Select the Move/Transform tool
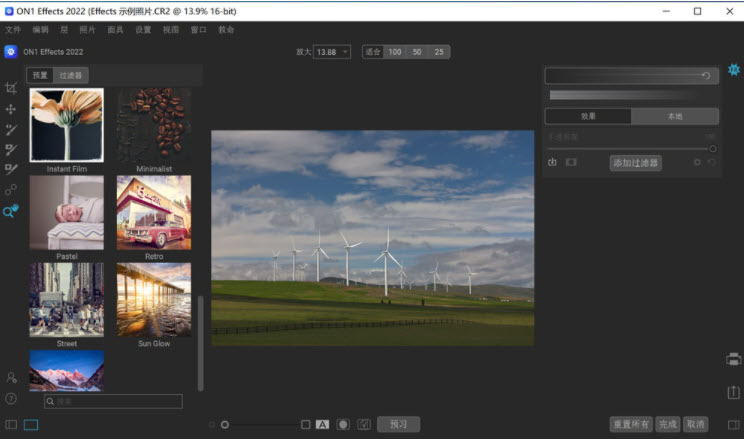The height and width of the screenshot is (439, 744). coord(11,109)
